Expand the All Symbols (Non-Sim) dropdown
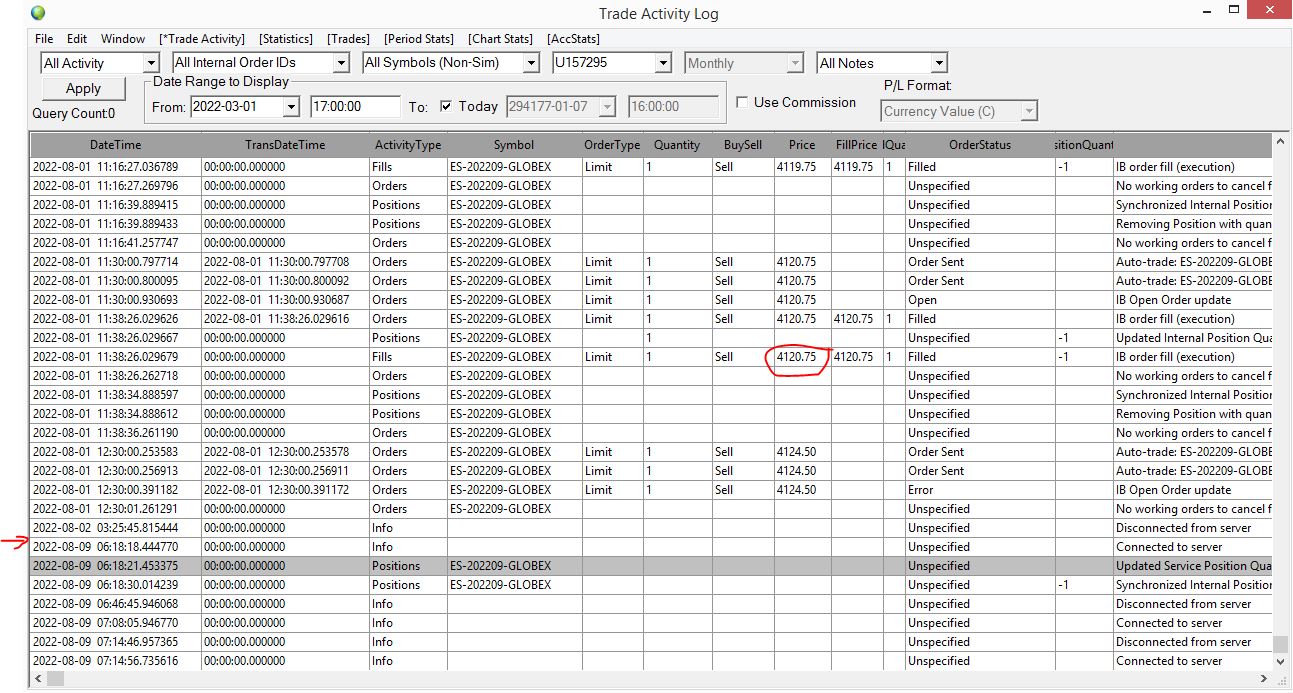The width and height of the screenshot is (1293, 693). click(532, 63)
